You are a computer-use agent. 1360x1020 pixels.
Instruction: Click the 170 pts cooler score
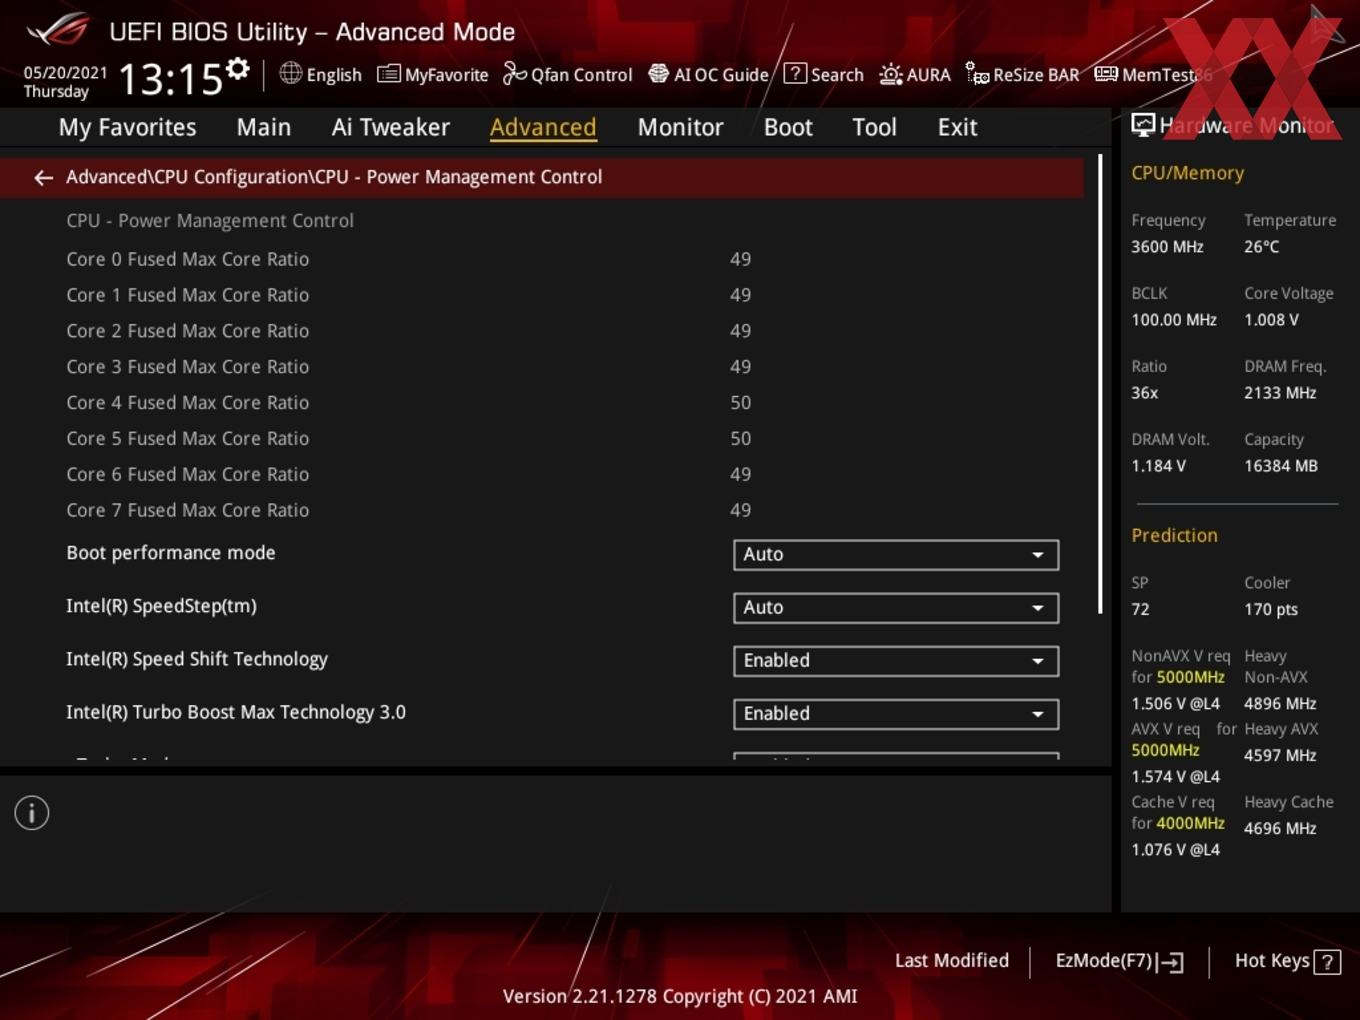click(x=1271, y=609)
